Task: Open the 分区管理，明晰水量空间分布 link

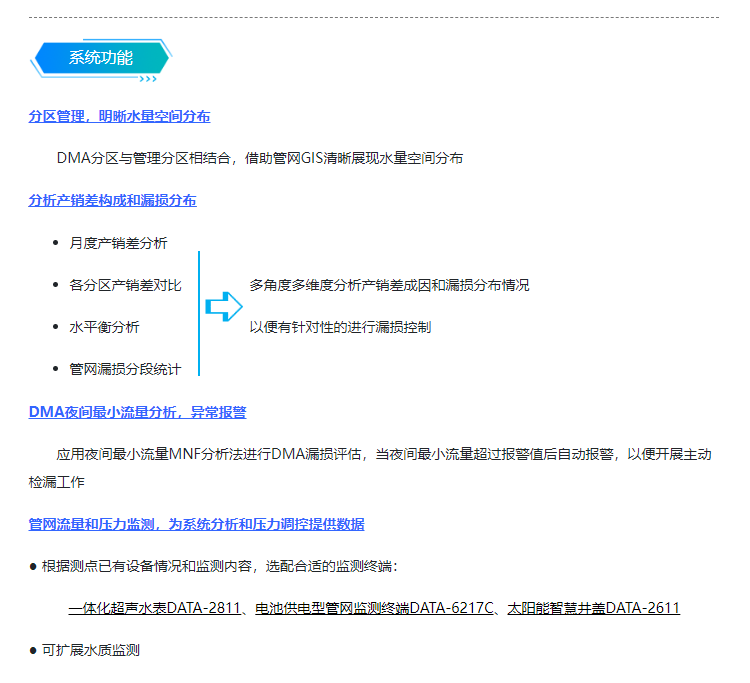Action: coord(119,116)
